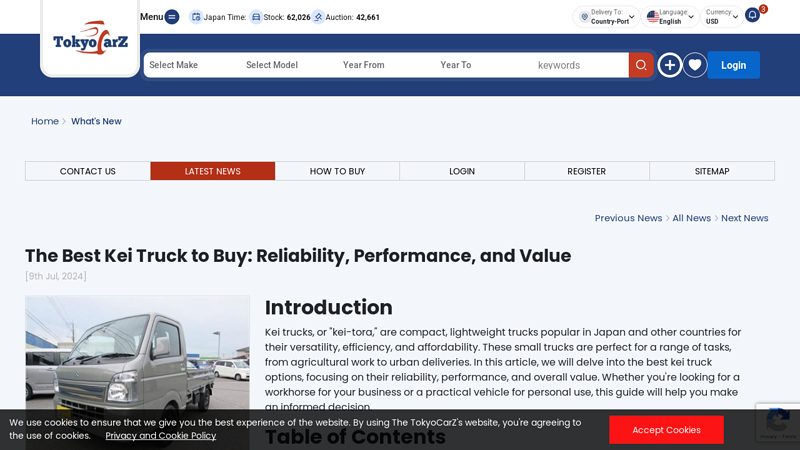Click the Auction count 42,661
The image size is (800, 450).
(x=368, y=17)
